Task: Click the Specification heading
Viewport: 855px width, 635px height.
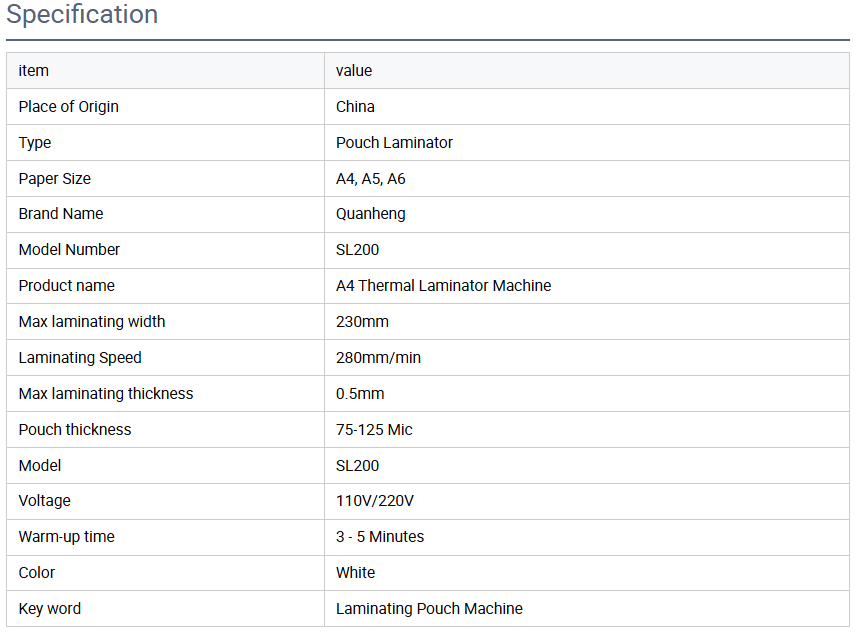Action: (82, 15)
